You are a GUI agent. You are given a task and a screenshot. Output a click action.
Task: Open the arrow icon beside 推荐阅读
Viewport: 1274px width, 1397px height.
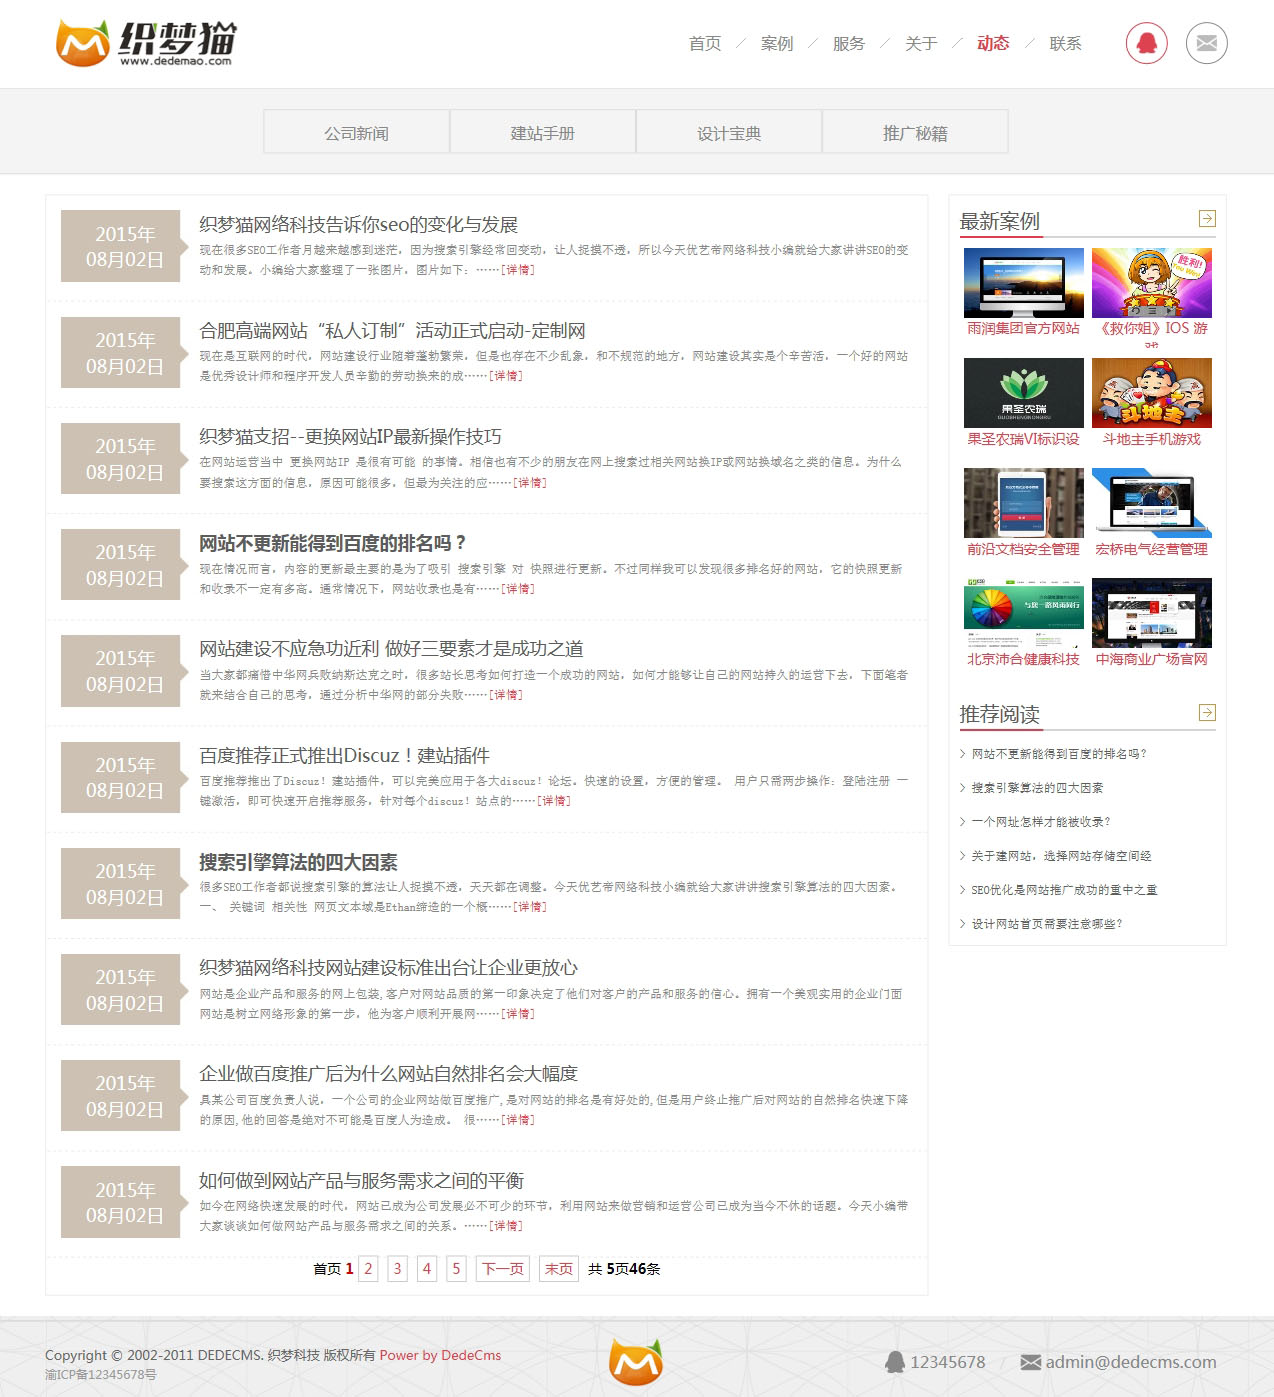coord(1207,712)
